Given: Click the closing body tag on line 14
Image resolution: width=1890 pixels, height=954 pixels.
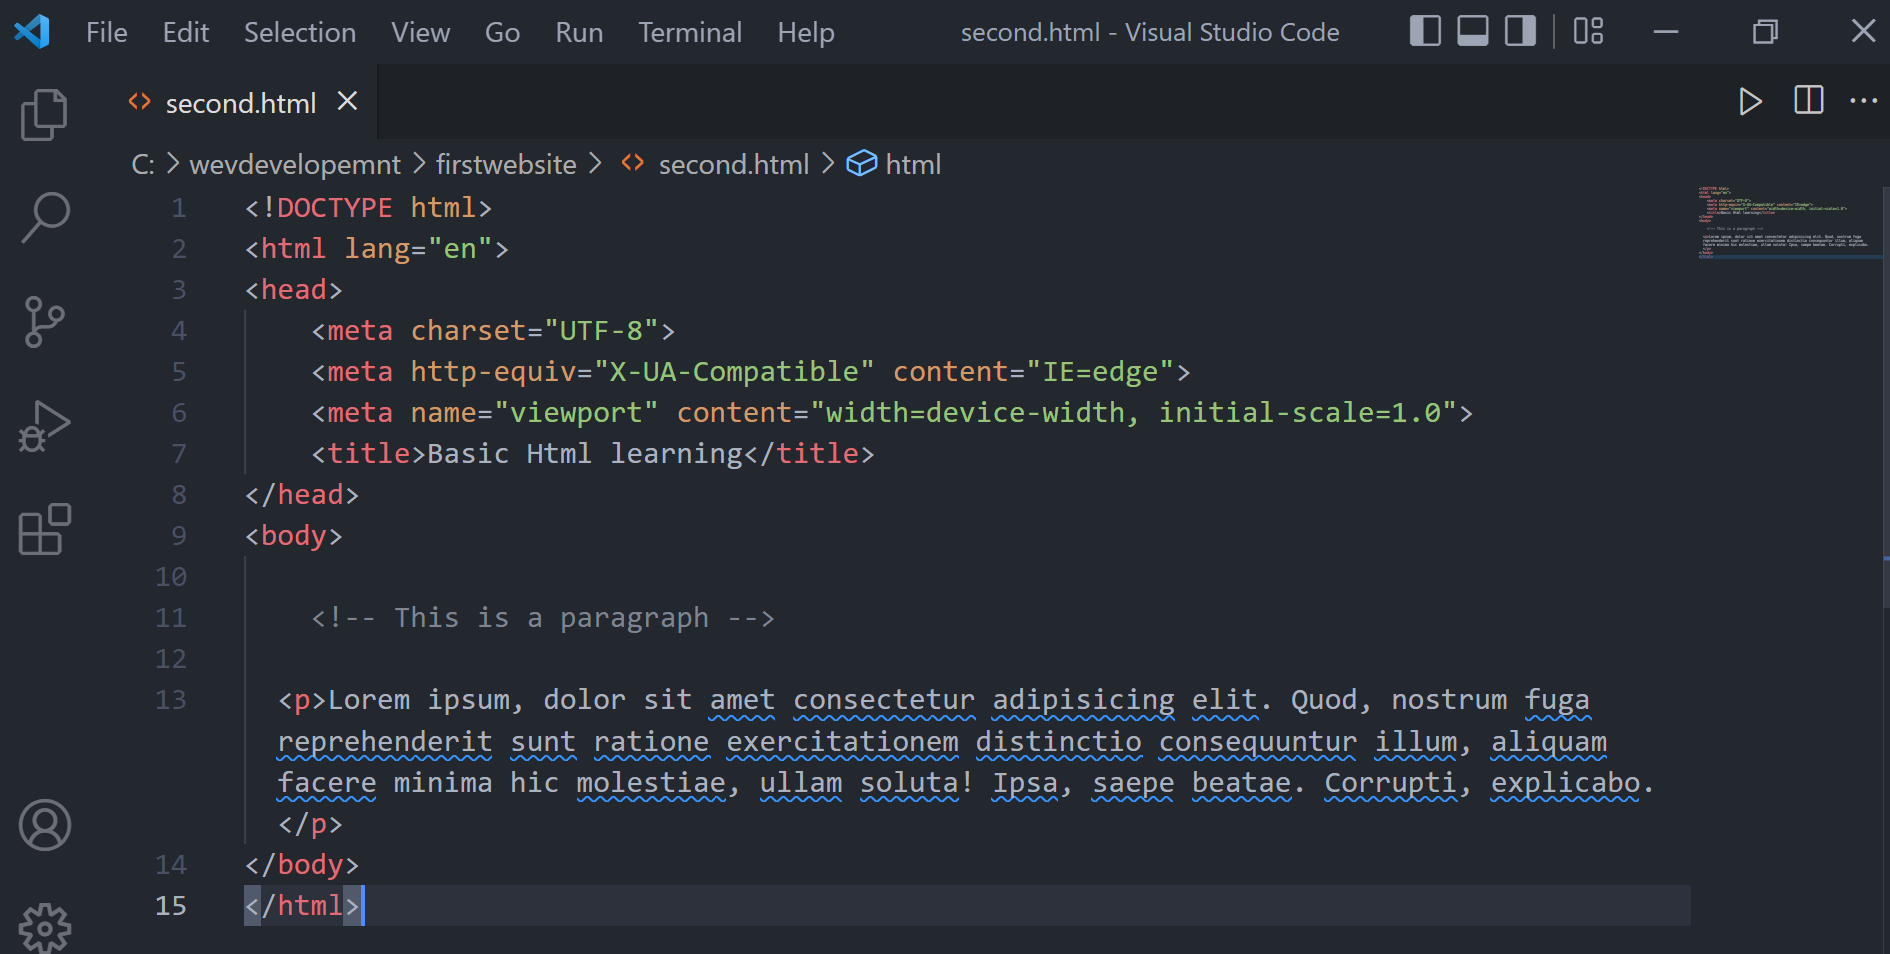Looking at the screenshot, I should (302, 865).
